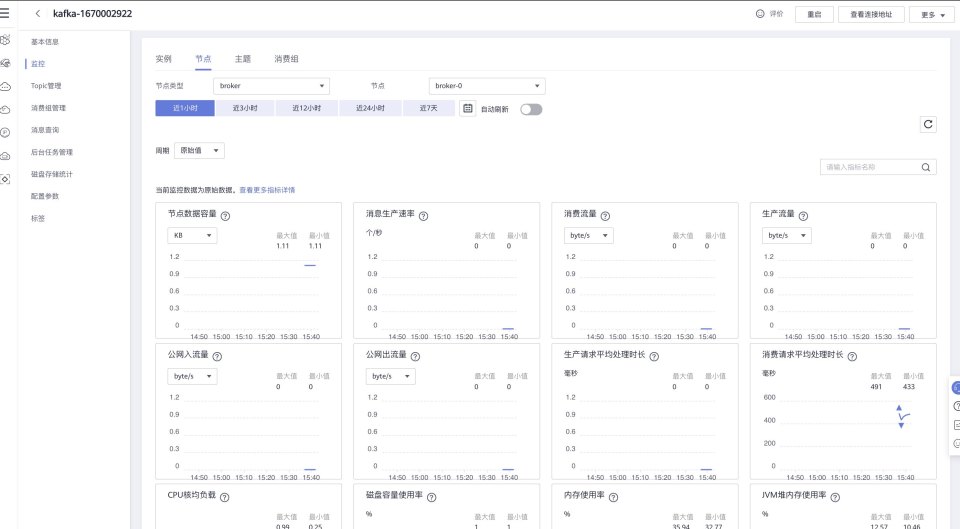
Task: Click the refresh icon above the search box
Action: (928, 124)
